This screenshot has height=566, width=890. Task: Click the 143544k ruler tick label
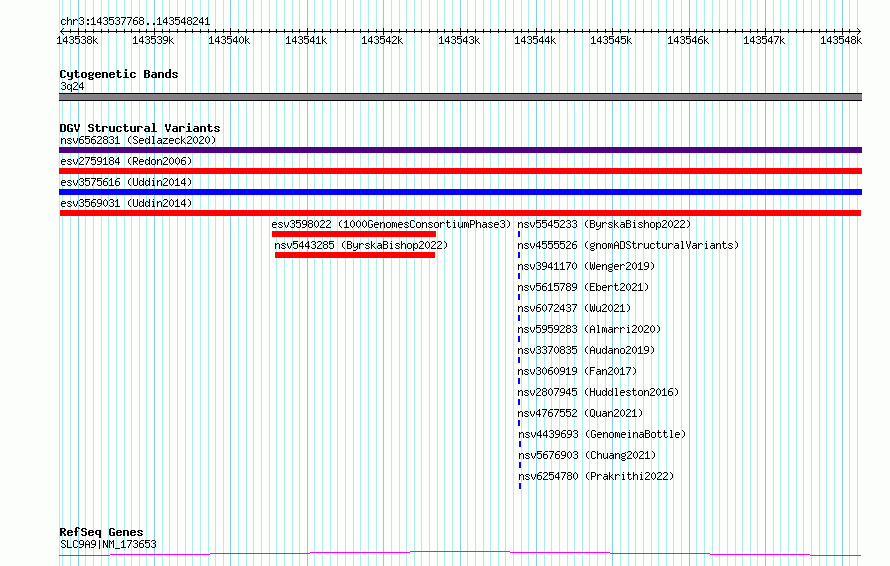(535, 40)
